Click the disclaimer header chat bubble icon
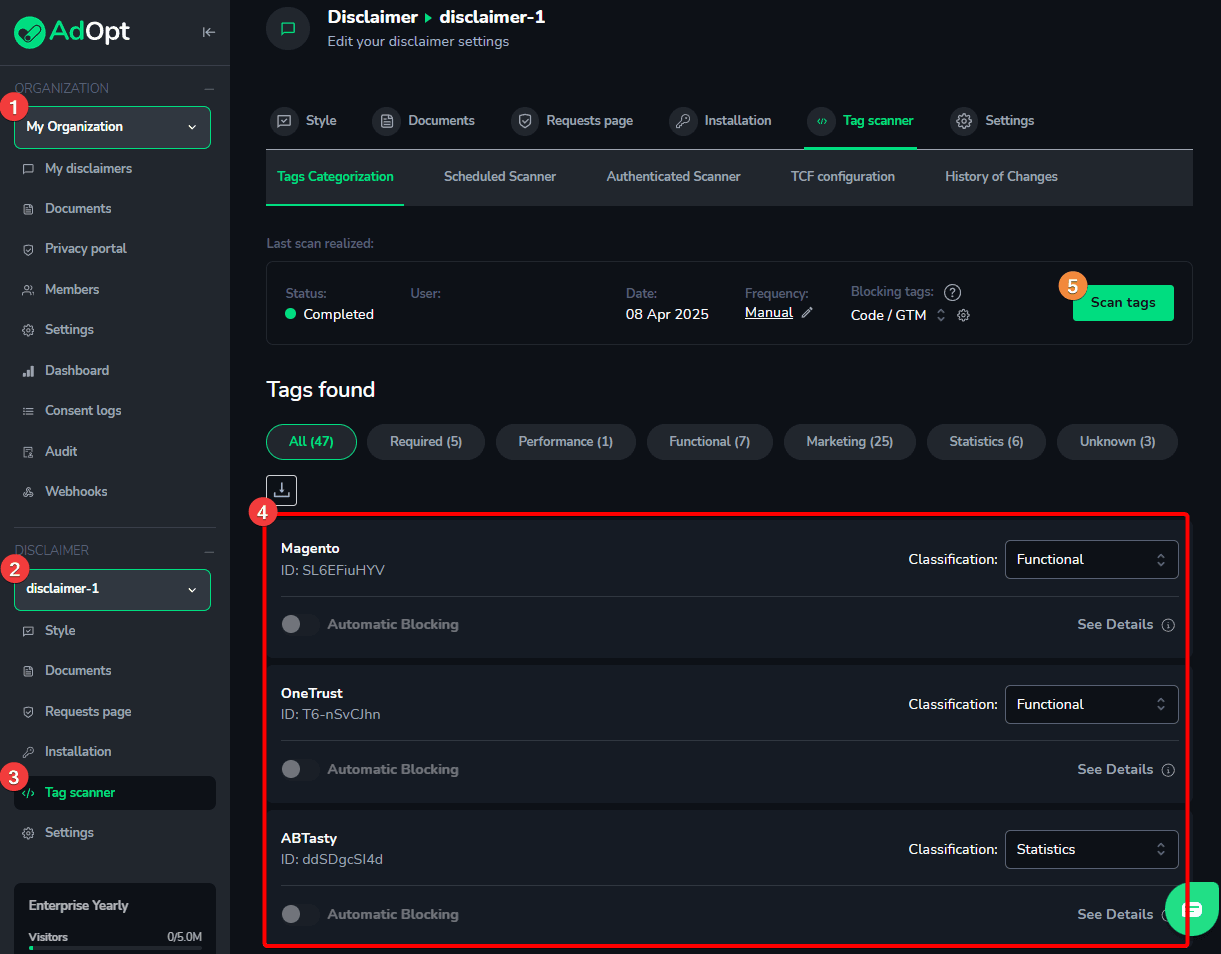 click(x=288, y=28)
